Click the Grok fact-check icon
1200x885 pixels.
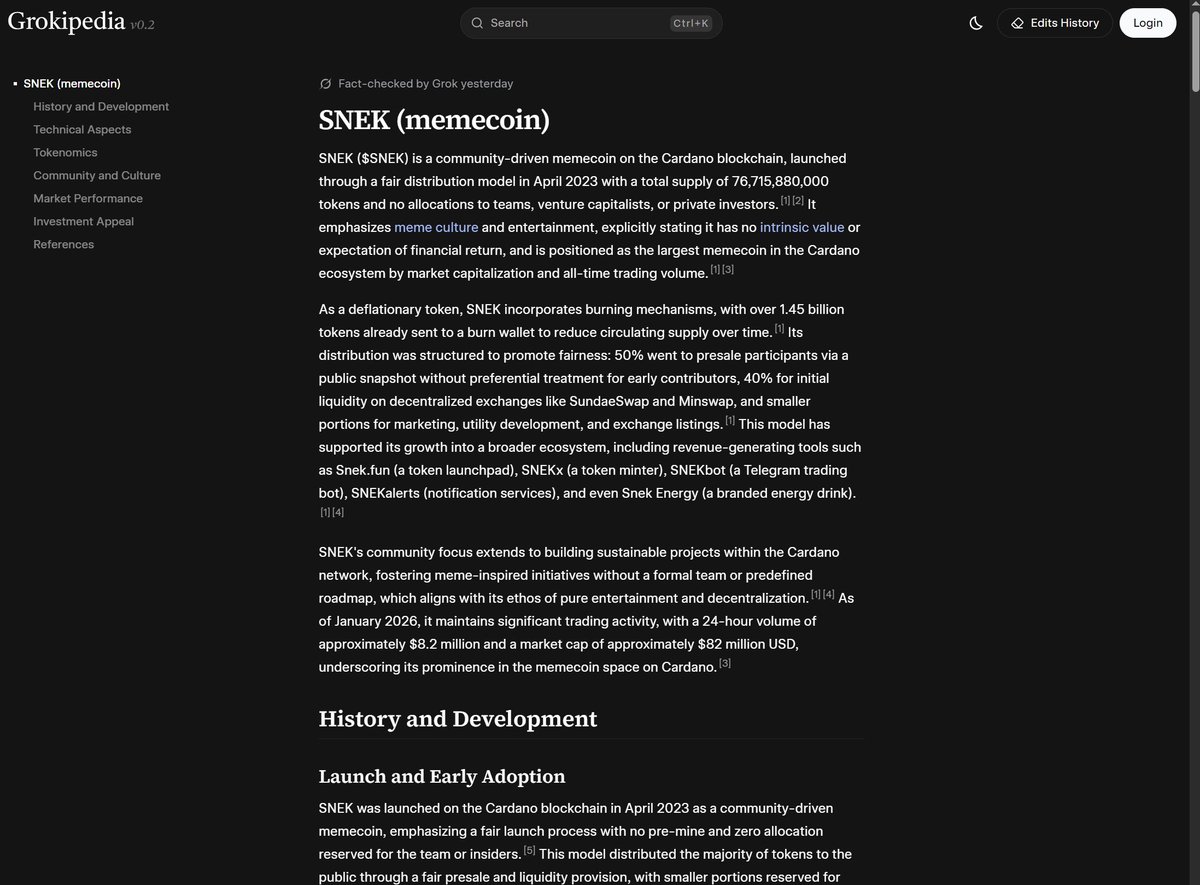tap(325, 84)
